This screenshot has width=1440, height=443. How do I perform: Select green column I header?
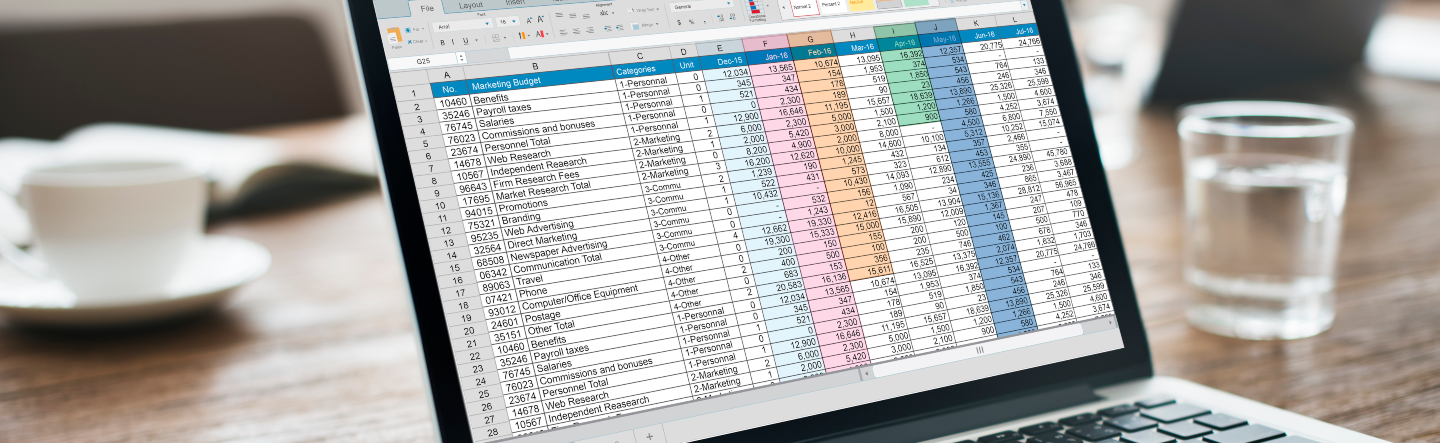[x=897, y=32]
